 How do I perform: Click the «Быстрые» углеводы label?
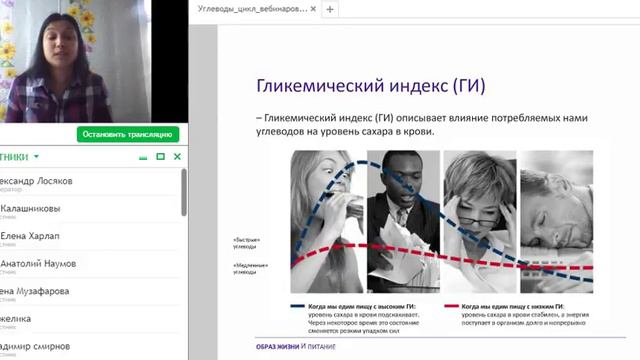(x=246, y=243)
